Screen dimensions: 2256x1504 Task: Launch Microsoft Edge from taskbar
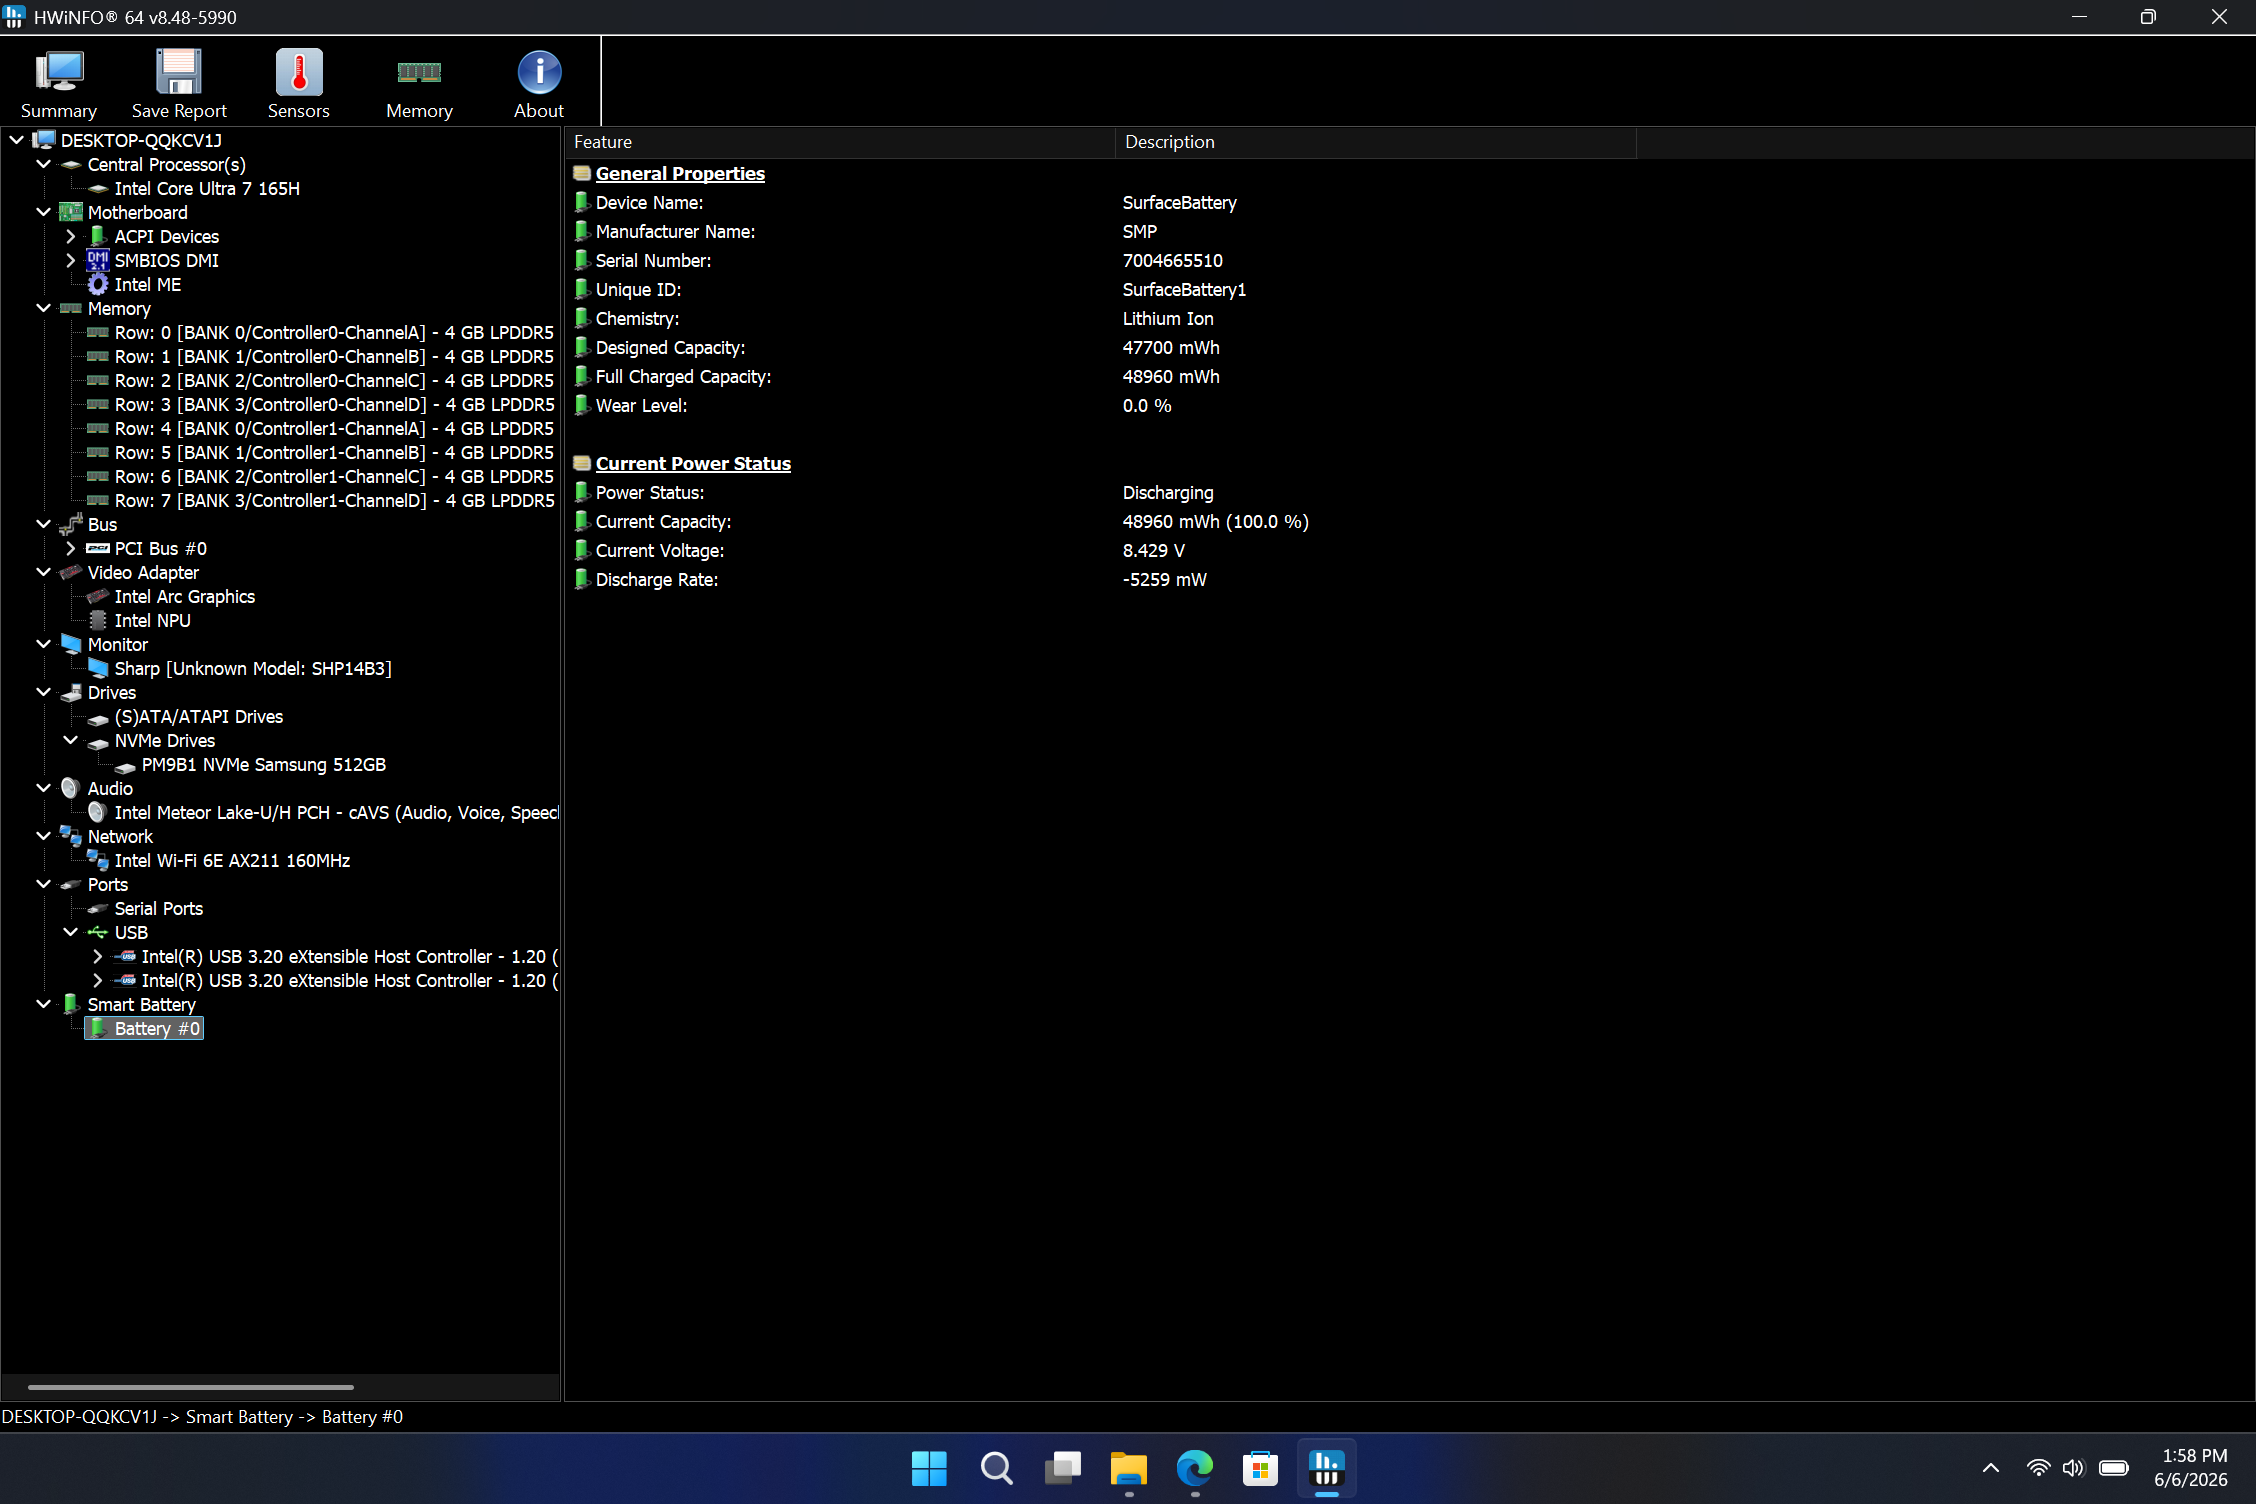[1195, 1468]
